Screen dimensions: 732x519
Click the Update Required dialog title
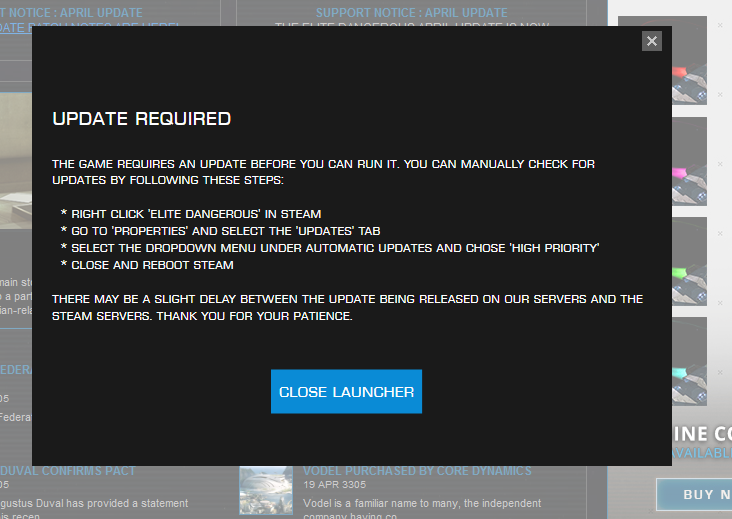point(141,119)
